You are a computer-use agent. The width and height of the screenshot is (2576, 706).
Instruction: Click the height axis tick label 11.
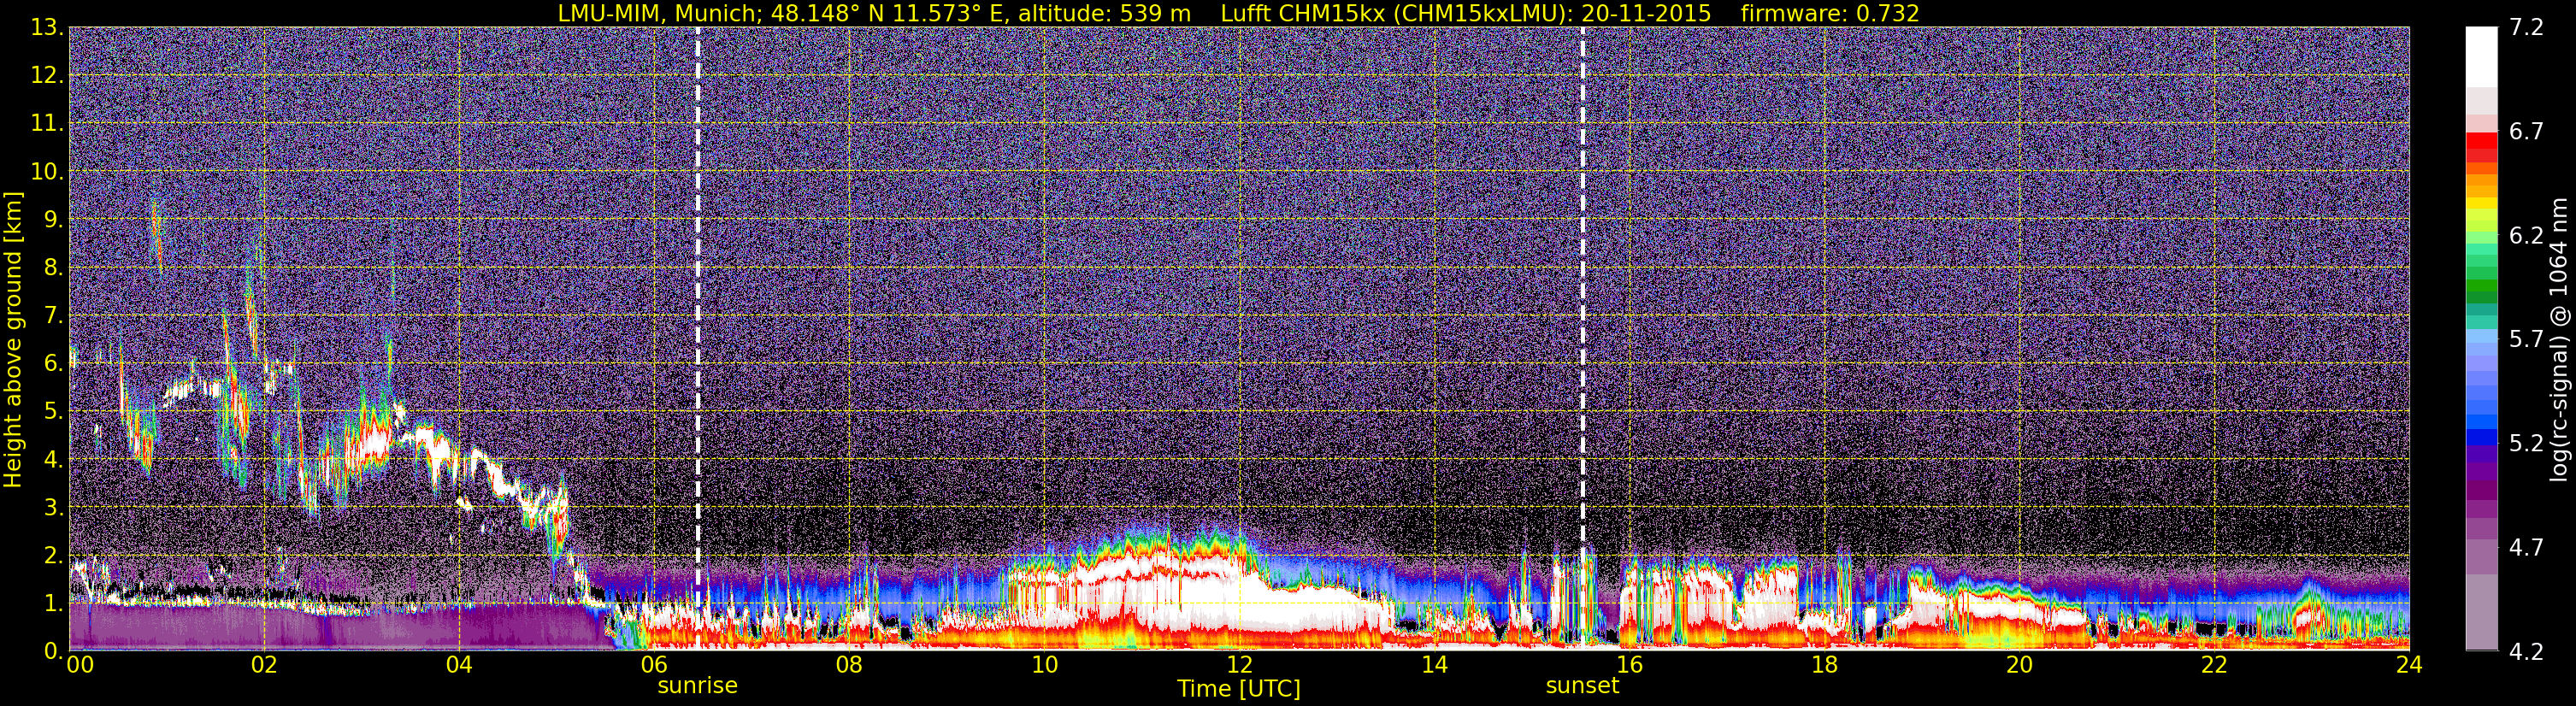(x=47, y=123)
